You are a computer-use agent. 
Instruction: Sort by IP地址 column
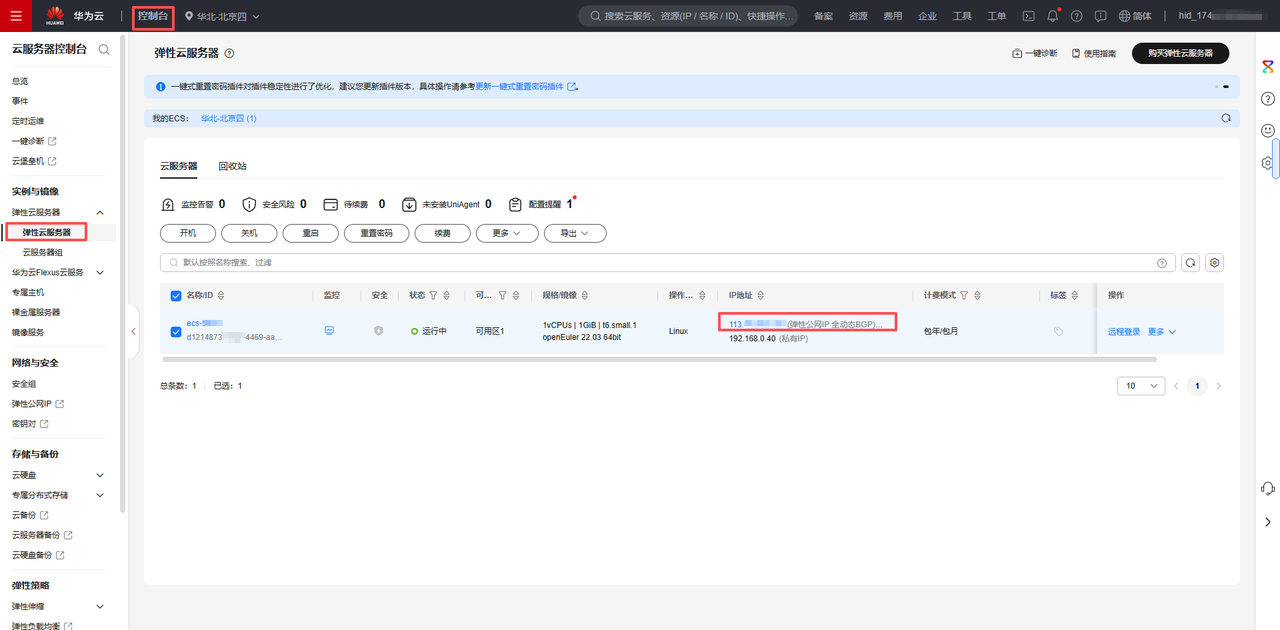(761, 296)
